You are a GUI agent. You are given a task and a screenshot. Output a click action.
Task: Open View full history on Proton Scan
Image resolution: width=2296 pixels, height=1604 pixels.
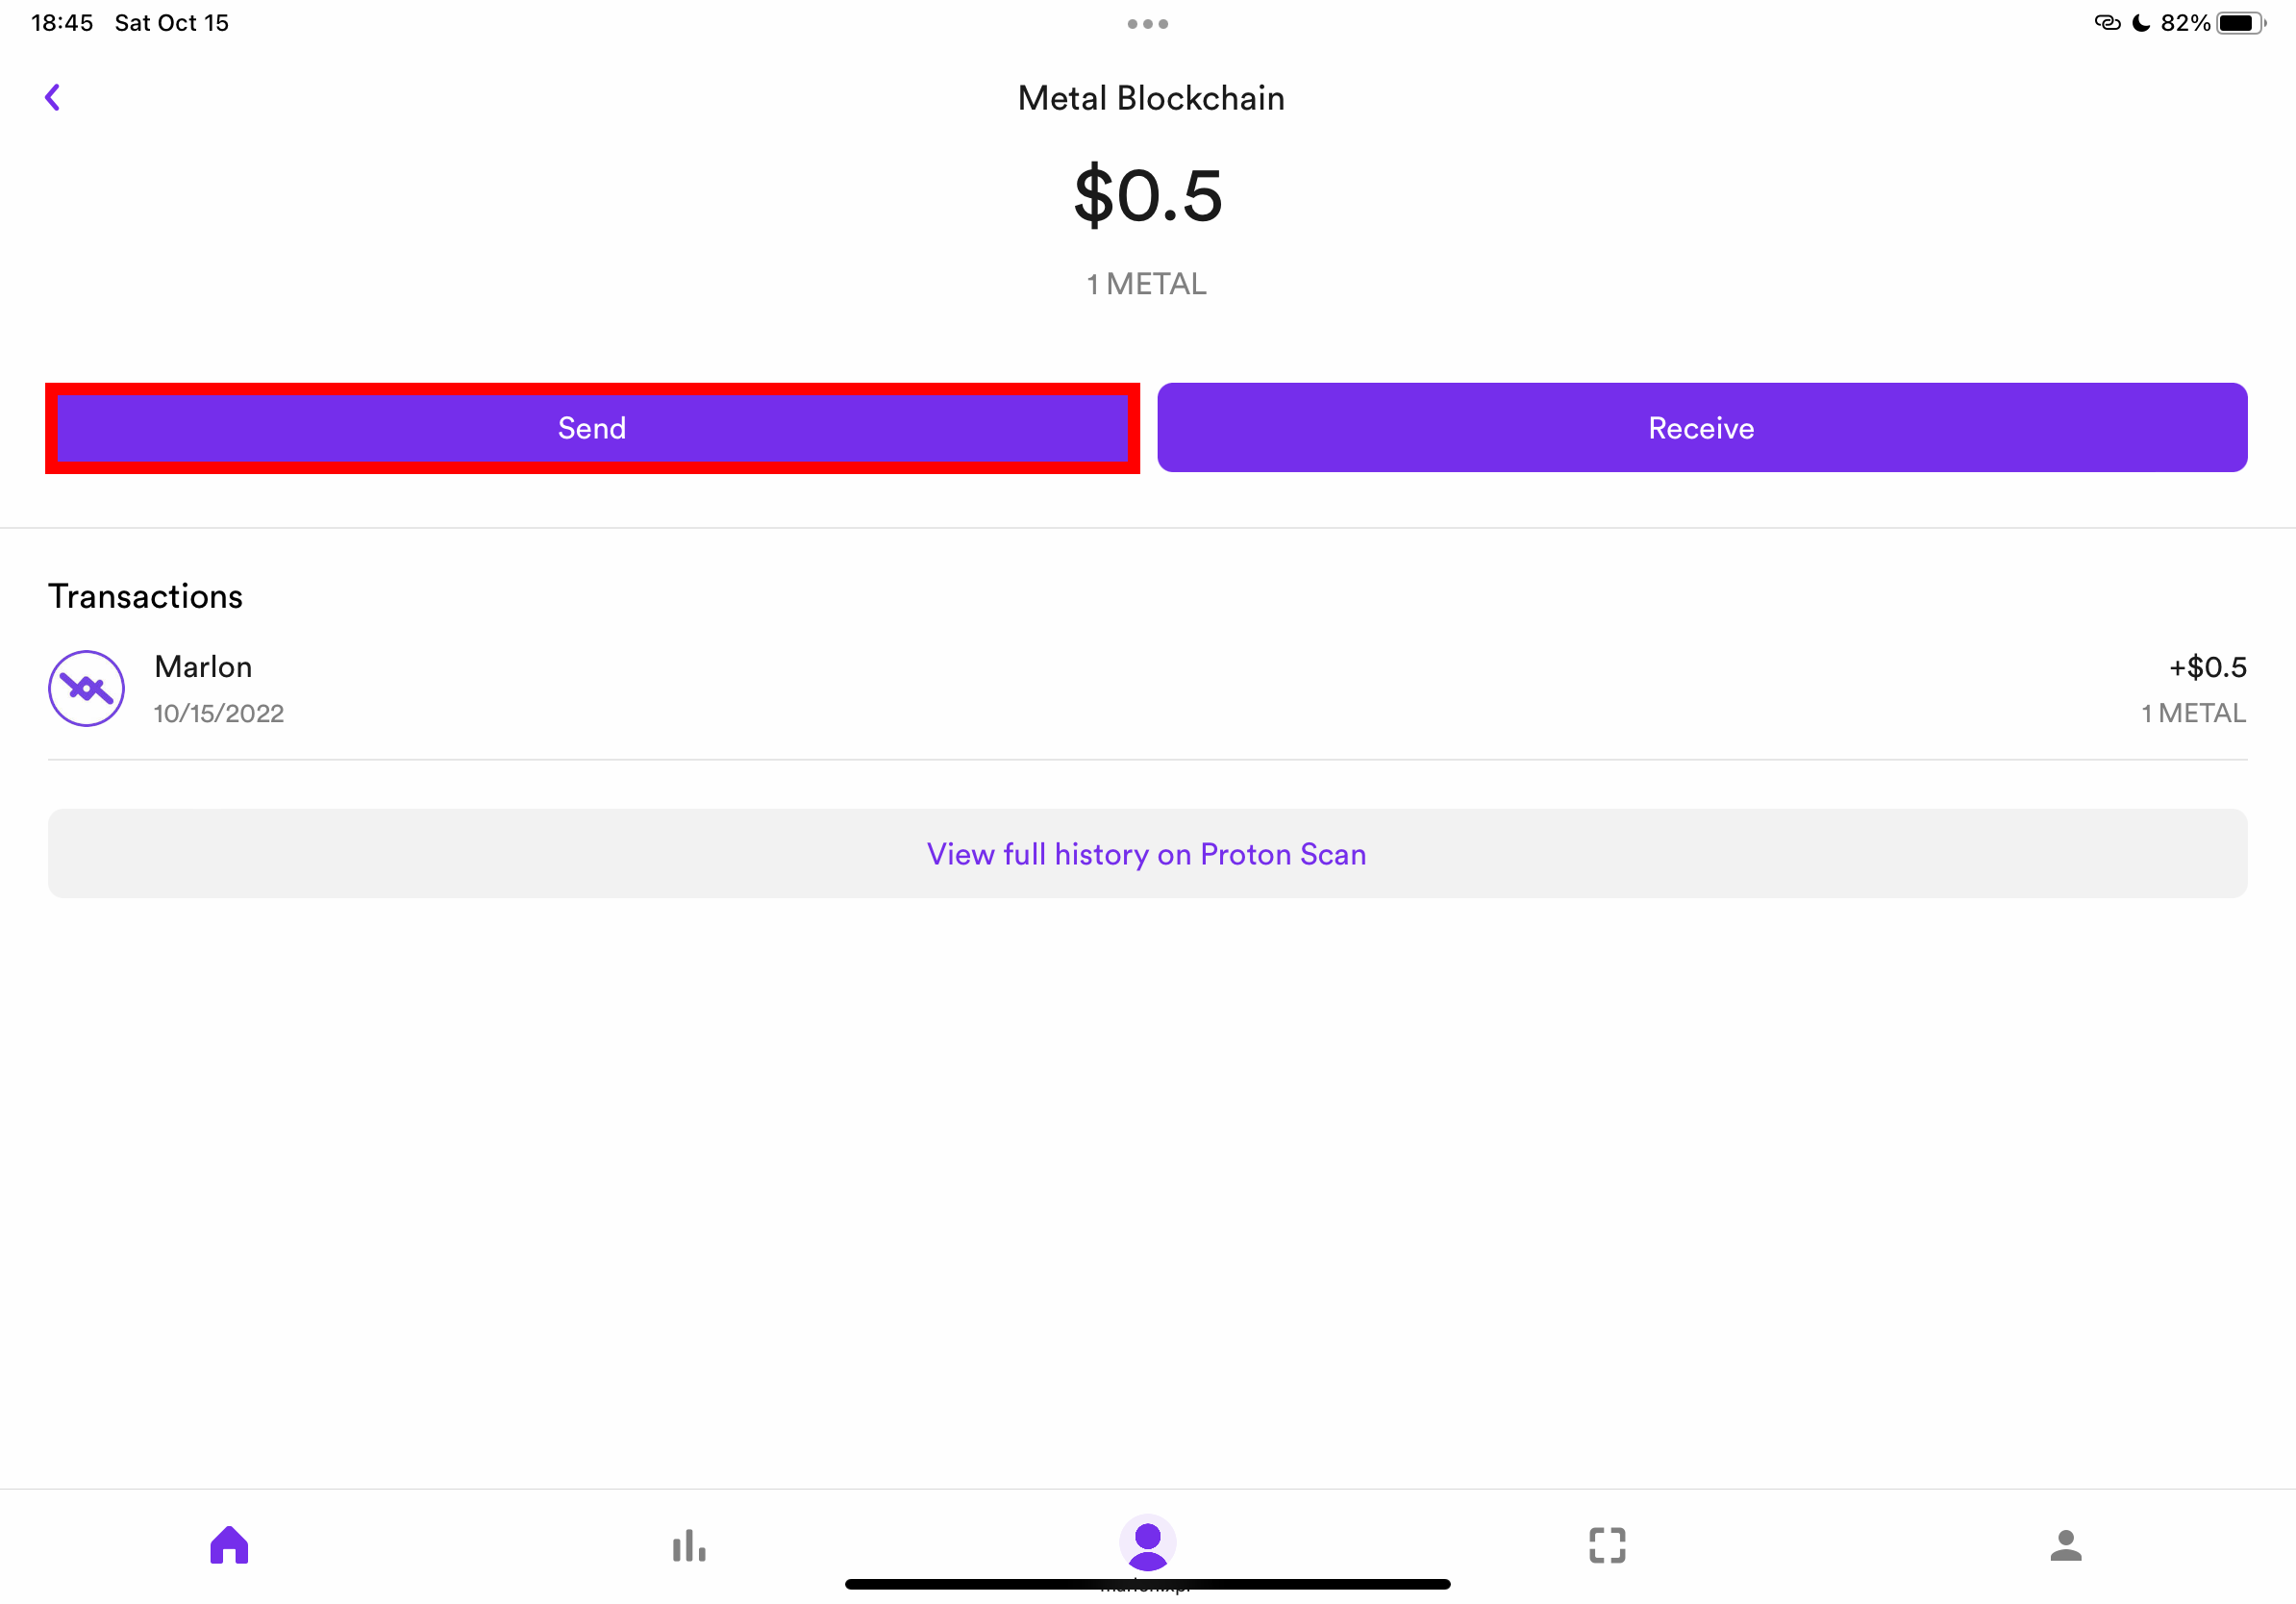pos(1147,854)
